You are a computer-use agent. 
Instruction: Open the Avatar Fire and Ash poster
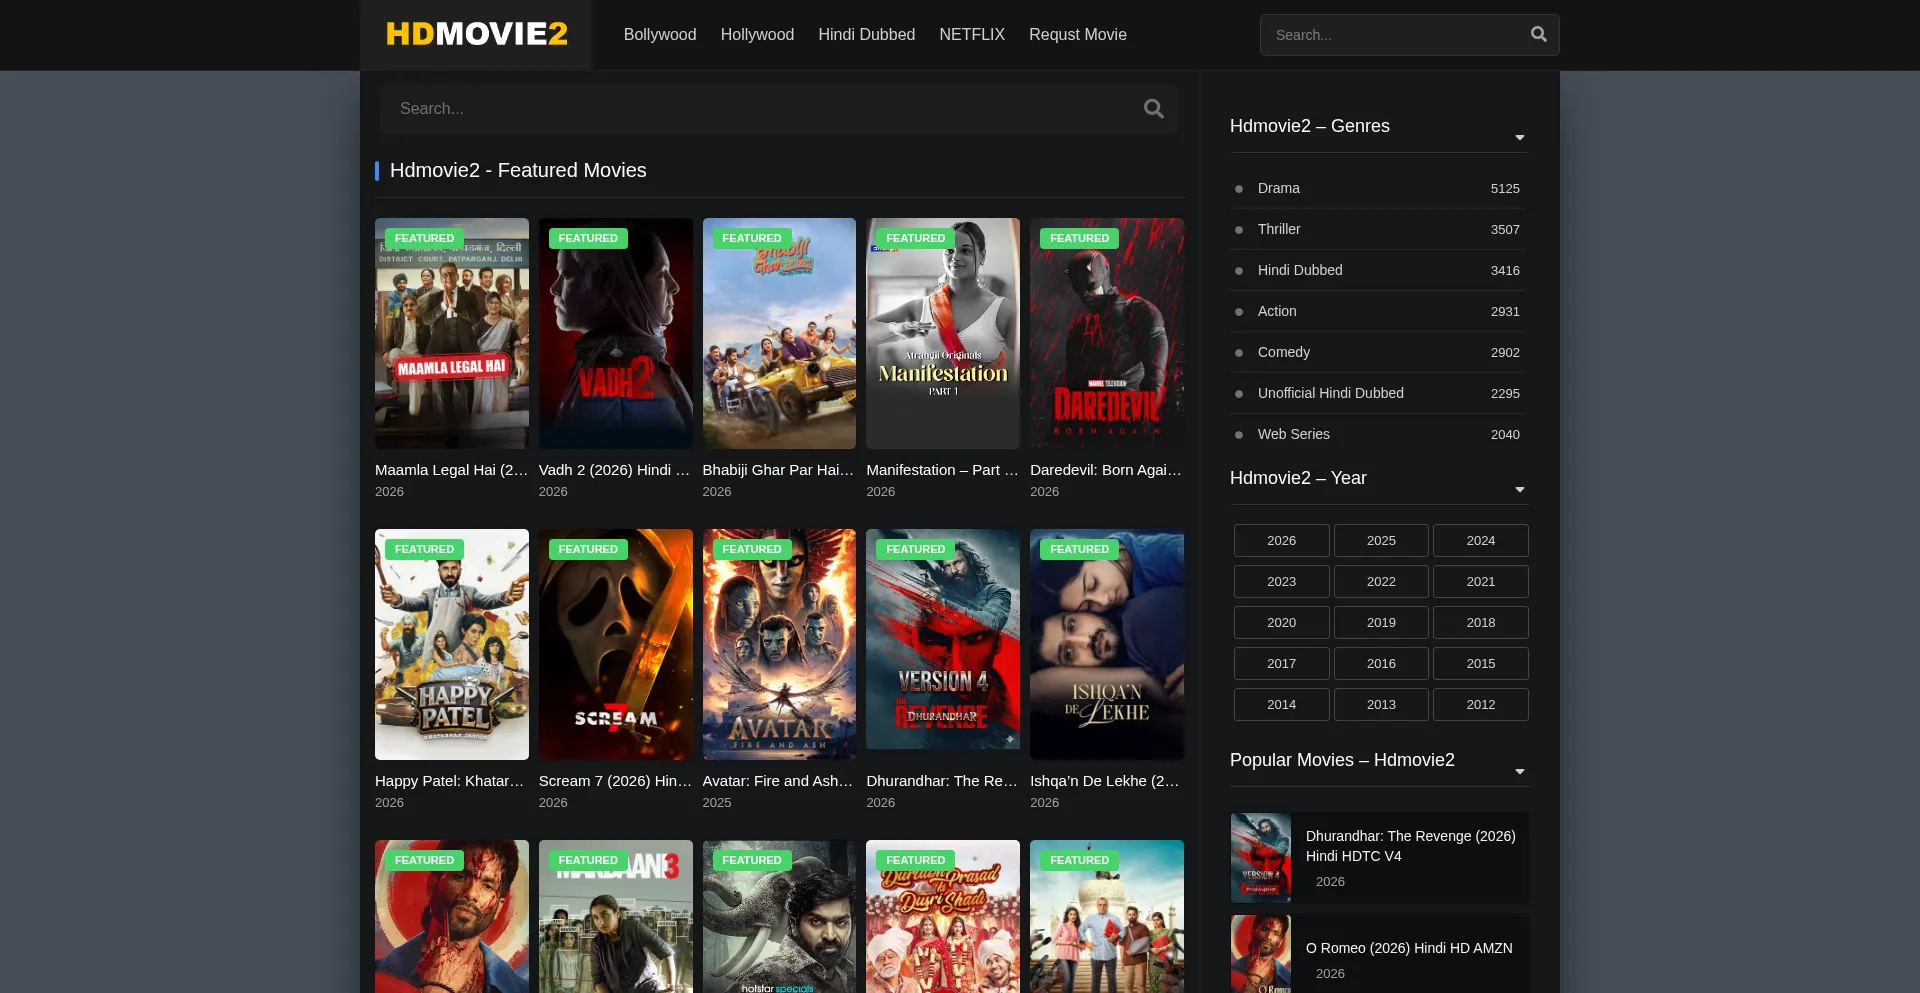click(x=779, y=644)
